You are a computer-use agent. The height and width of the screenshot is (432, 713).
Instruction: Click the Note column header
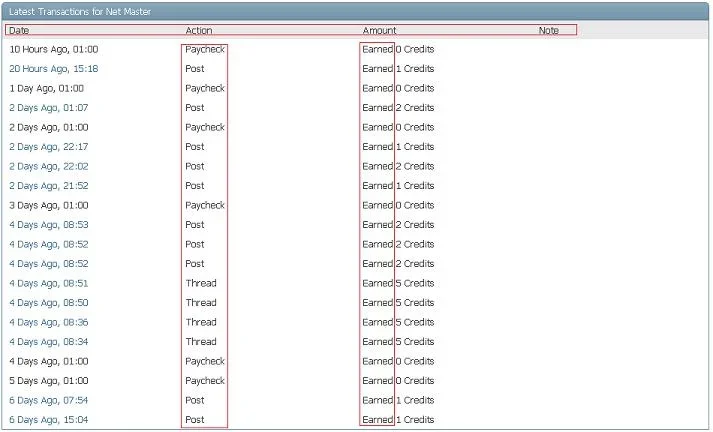[x=549, y=30]
